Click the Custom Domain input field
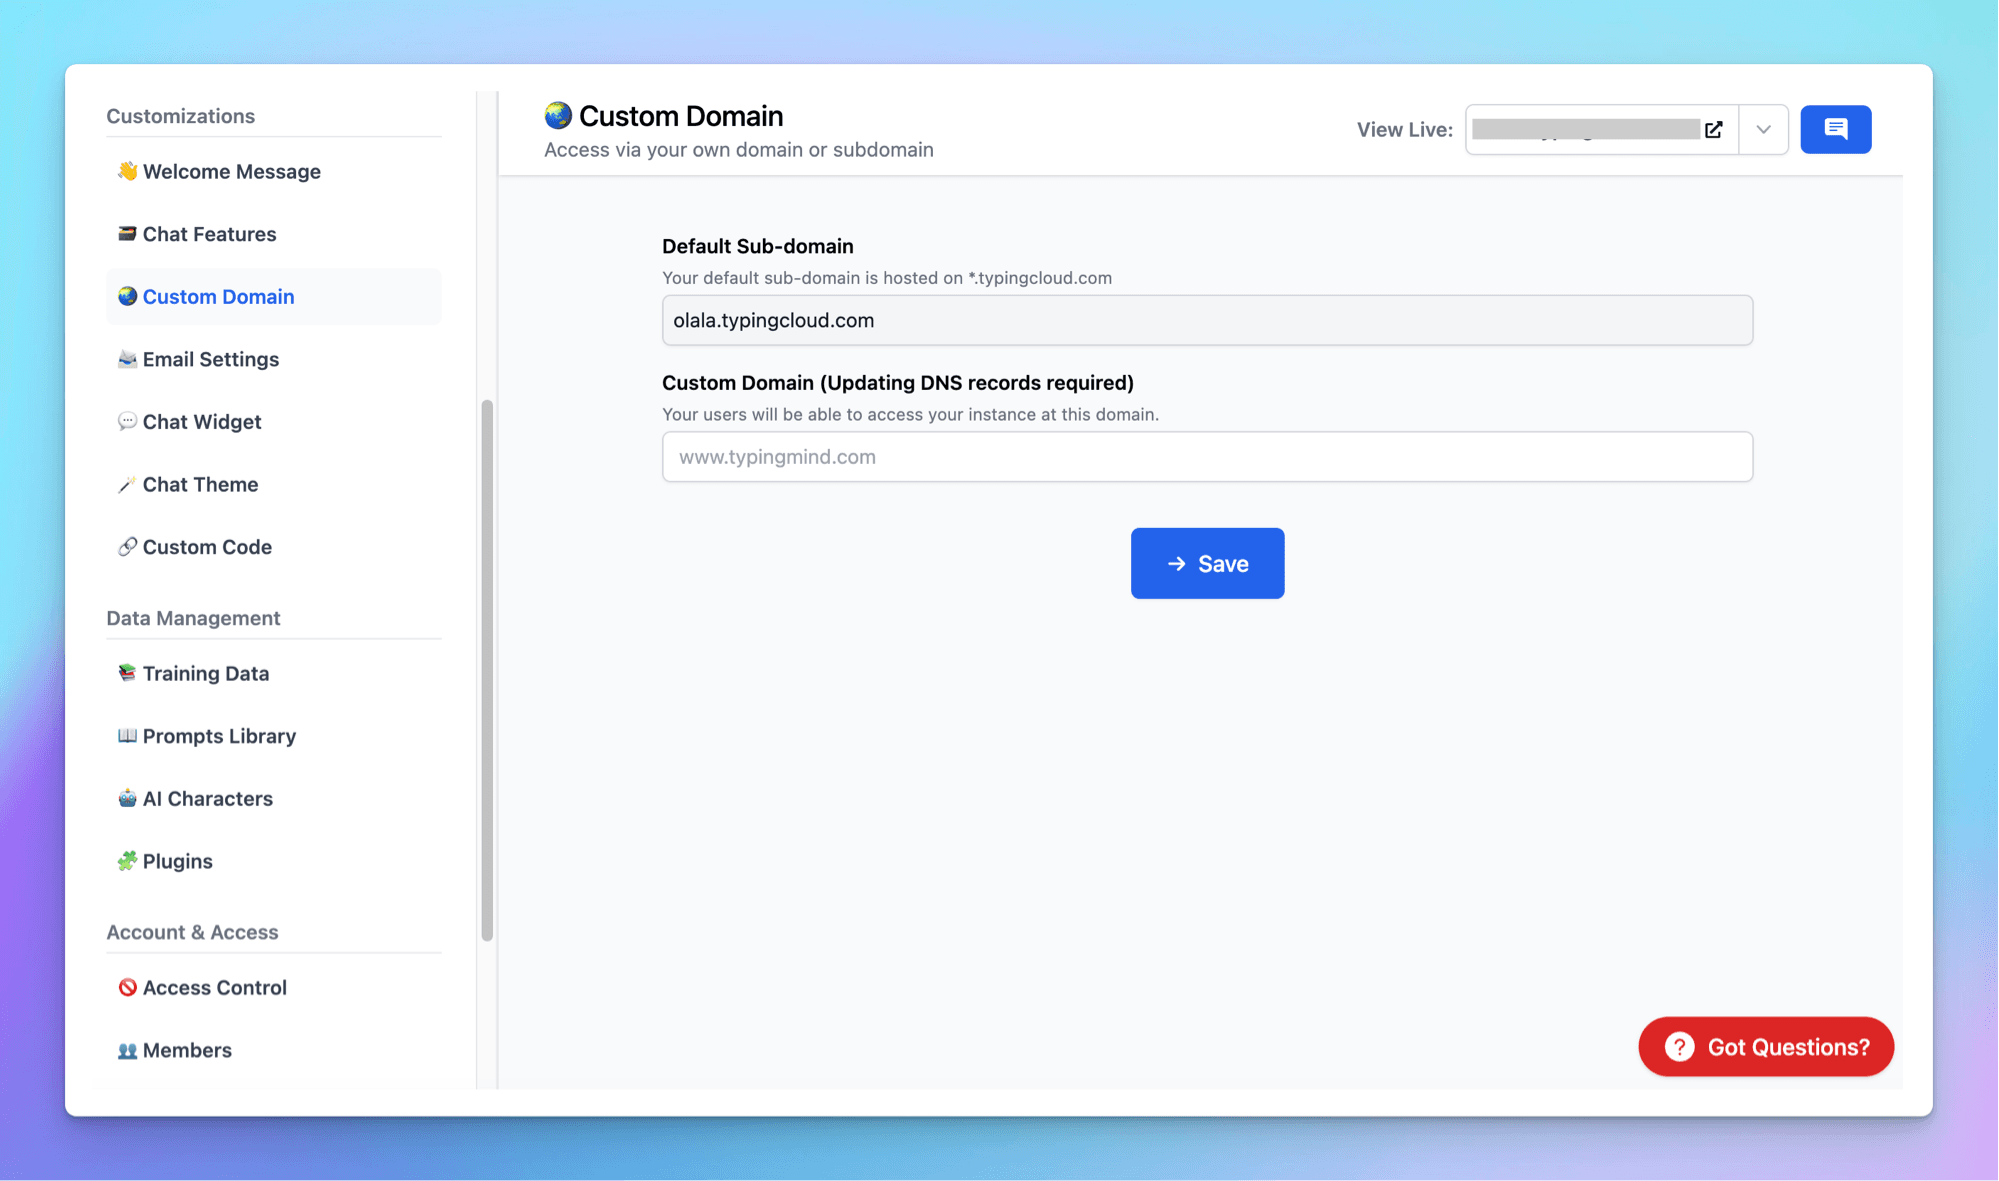 pyautogui.click(x=1207, y=457)
